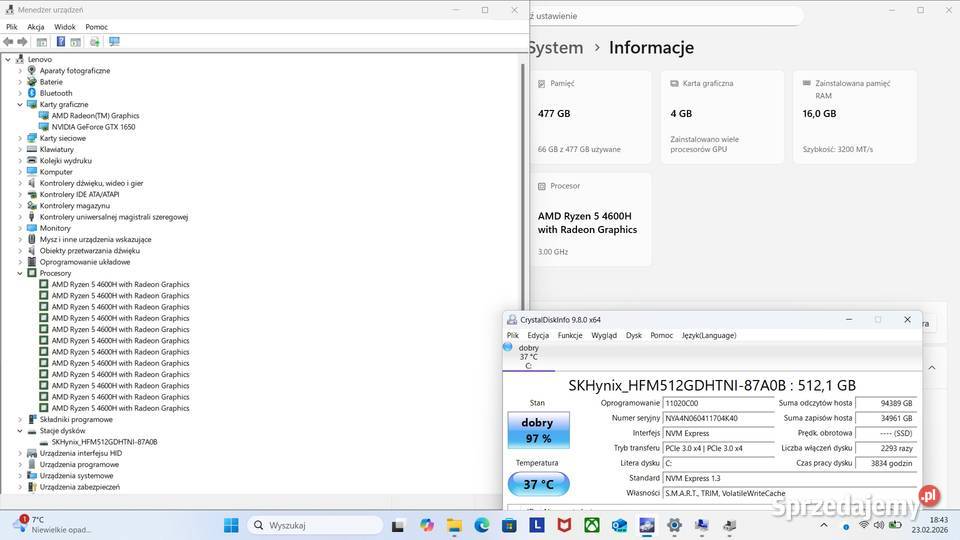Click the volume speaker icon in system tray
The height and width of the screenshot is (540, 960).
(879, 525)
